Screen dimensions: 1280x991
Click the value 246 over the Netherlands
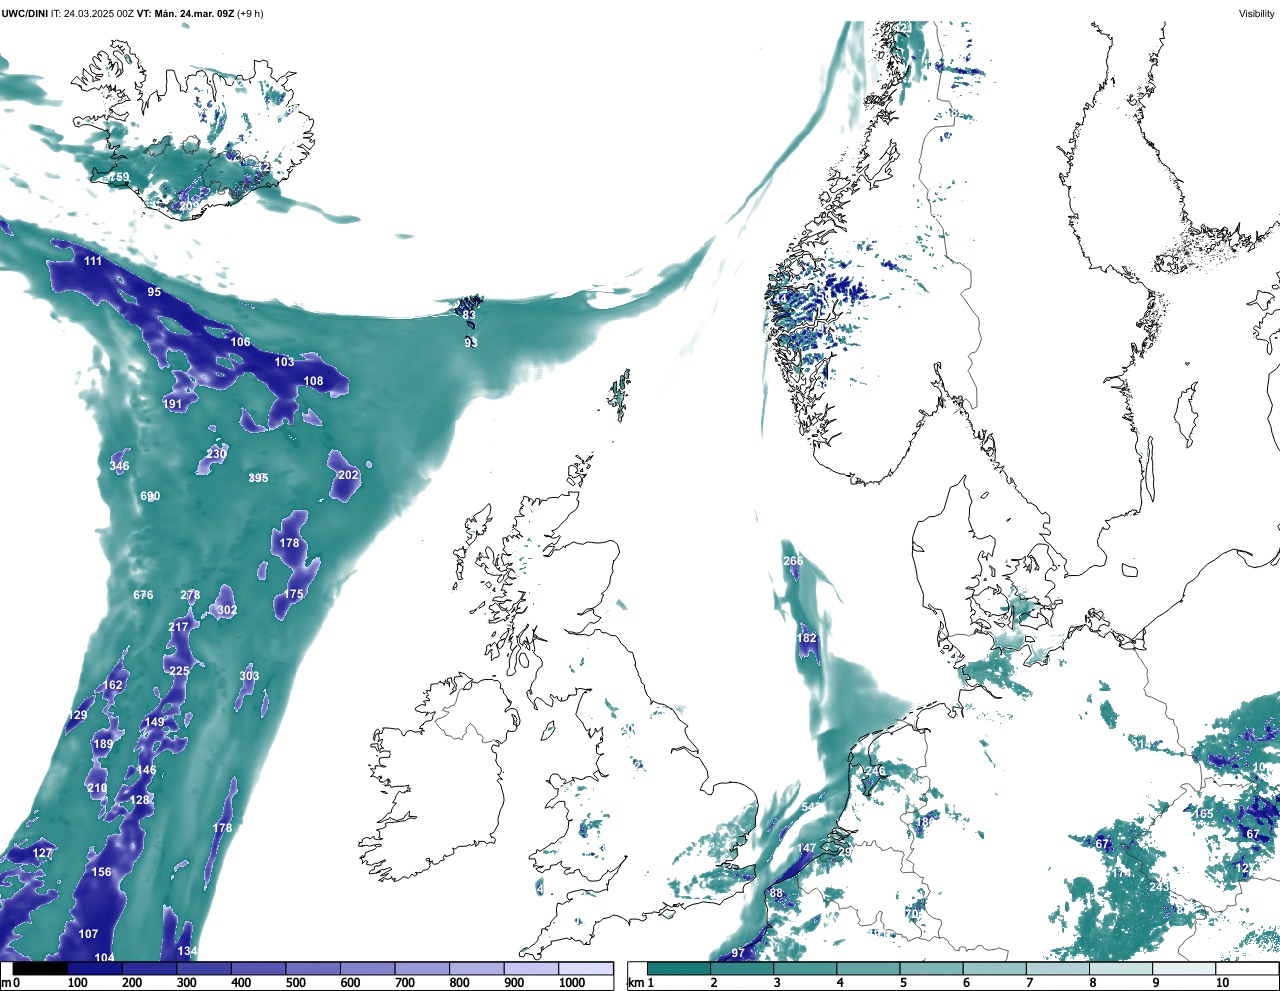(875, 771)
